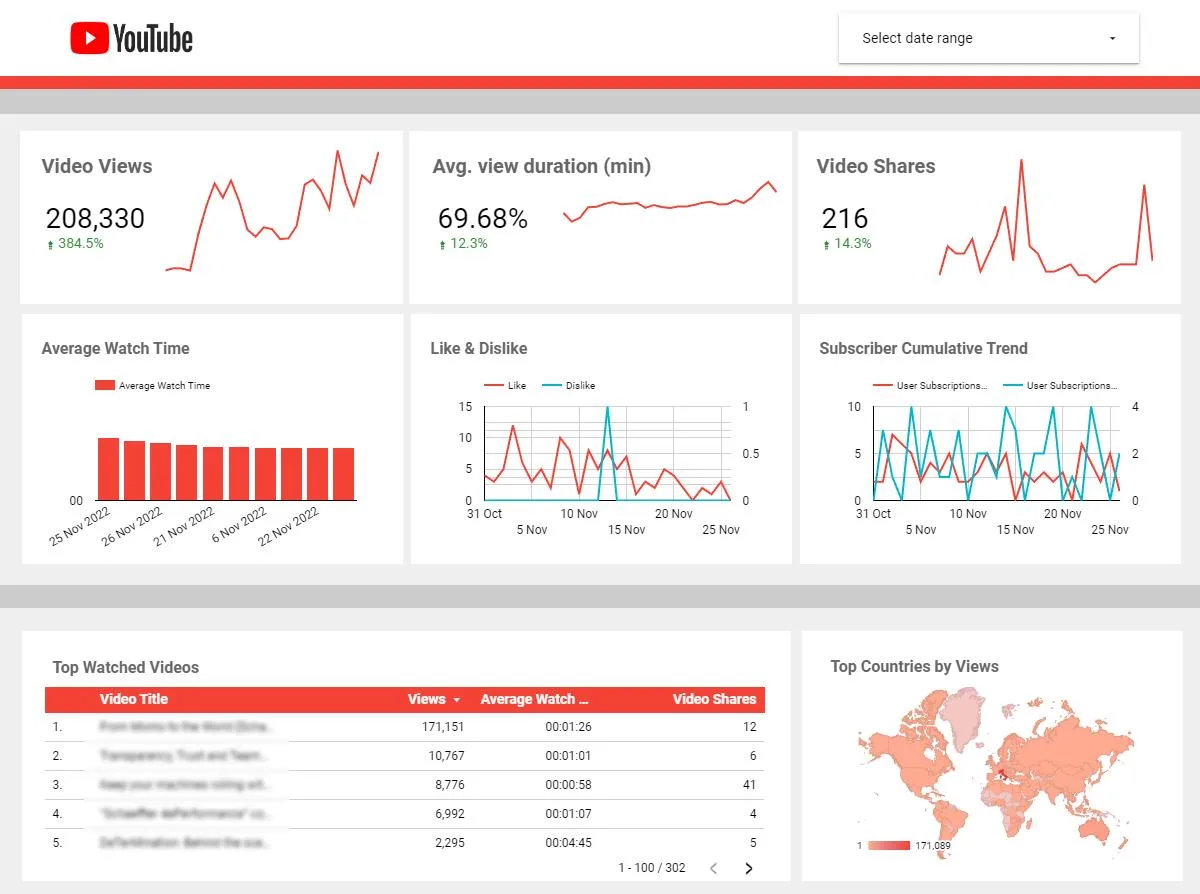Click the map color scale legend bar
This screenshot has height=894, width=1200.
click(x=888, y=846)
